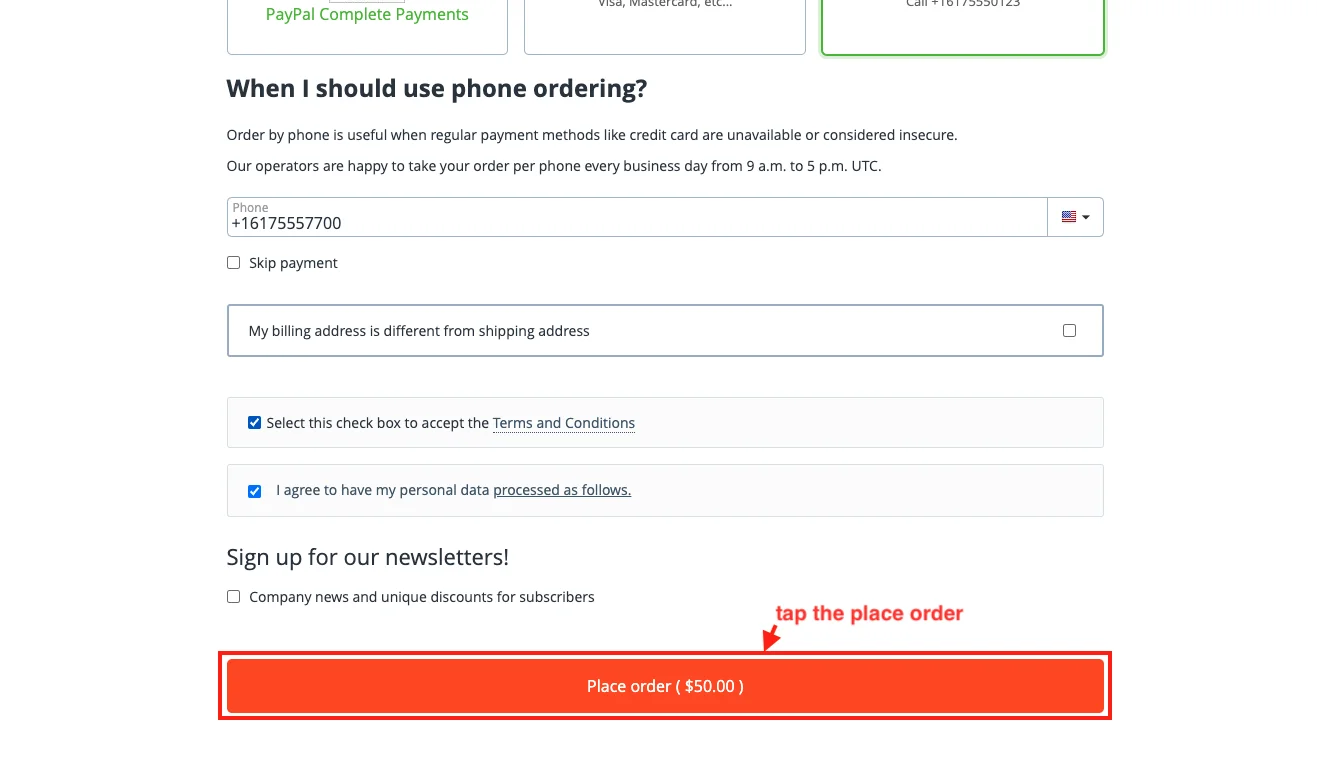Viewport: 1317px width, 775px height.
Task: Open the 'processed as follows' link
Action: [x=561, y=490]
